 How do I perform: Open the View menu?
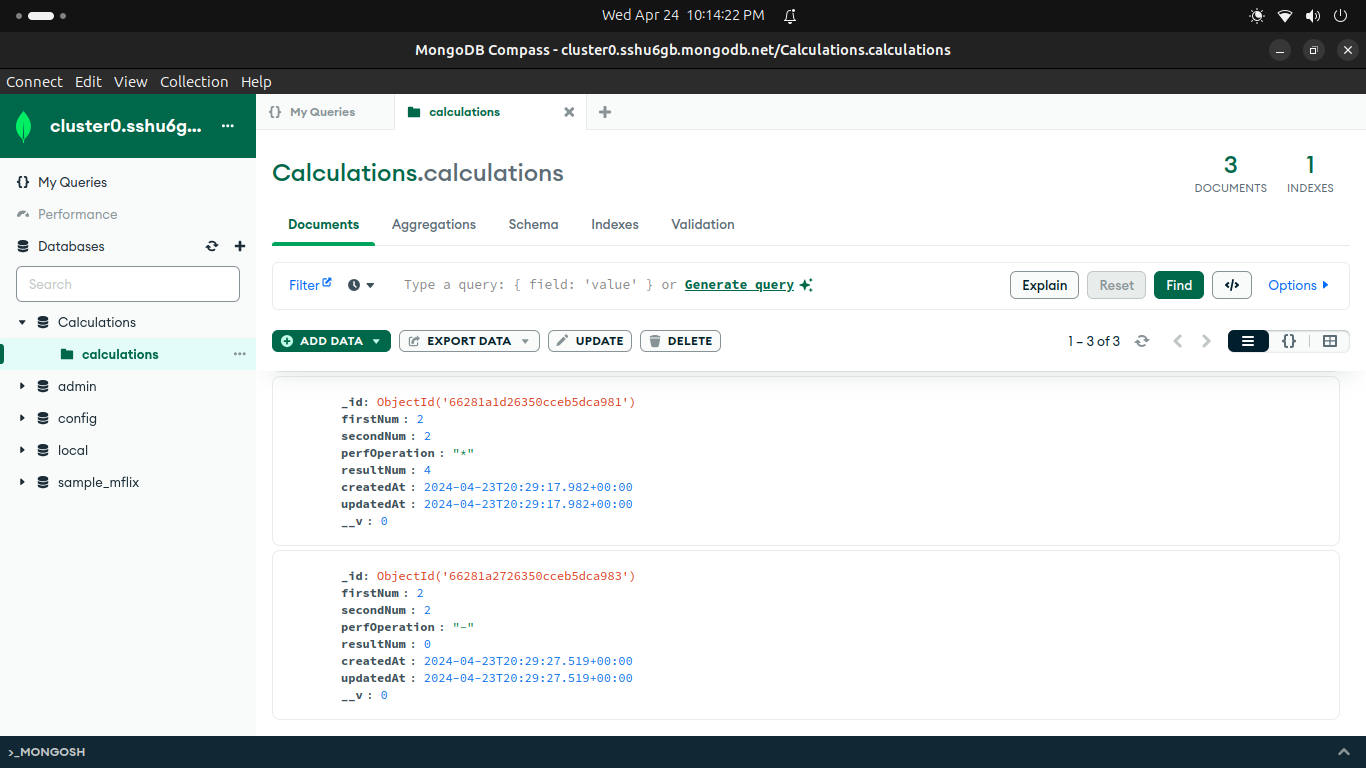coord(131,82)
